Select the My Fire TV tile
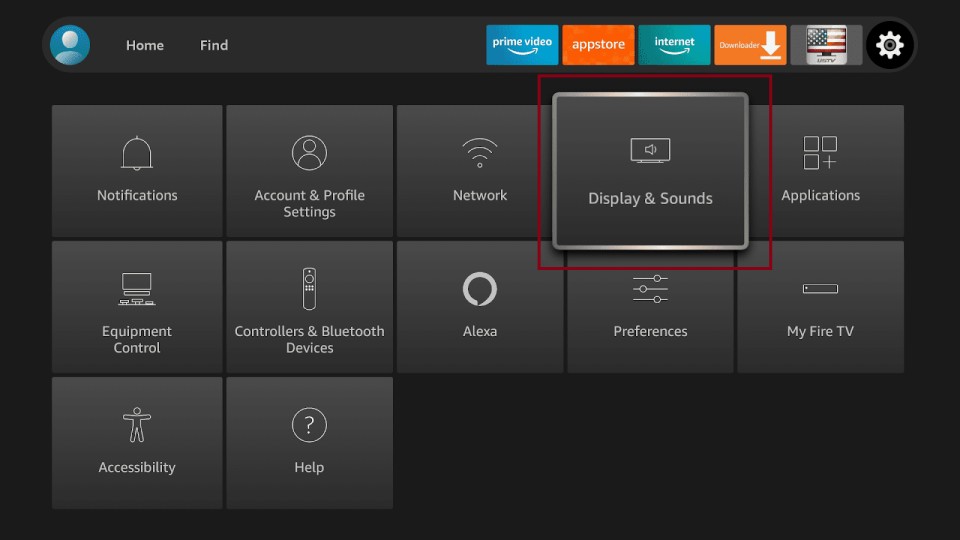 coord(821,307)
